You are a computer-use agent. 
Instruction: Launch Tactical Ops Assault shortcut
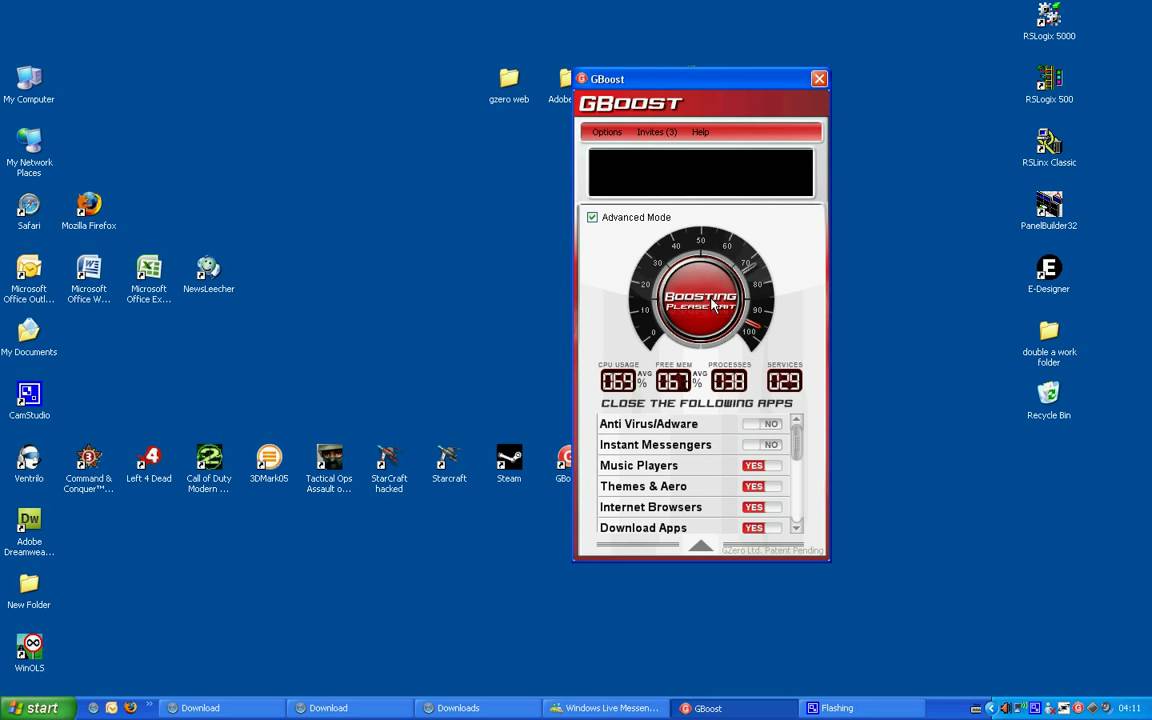(x=329, y=468)
